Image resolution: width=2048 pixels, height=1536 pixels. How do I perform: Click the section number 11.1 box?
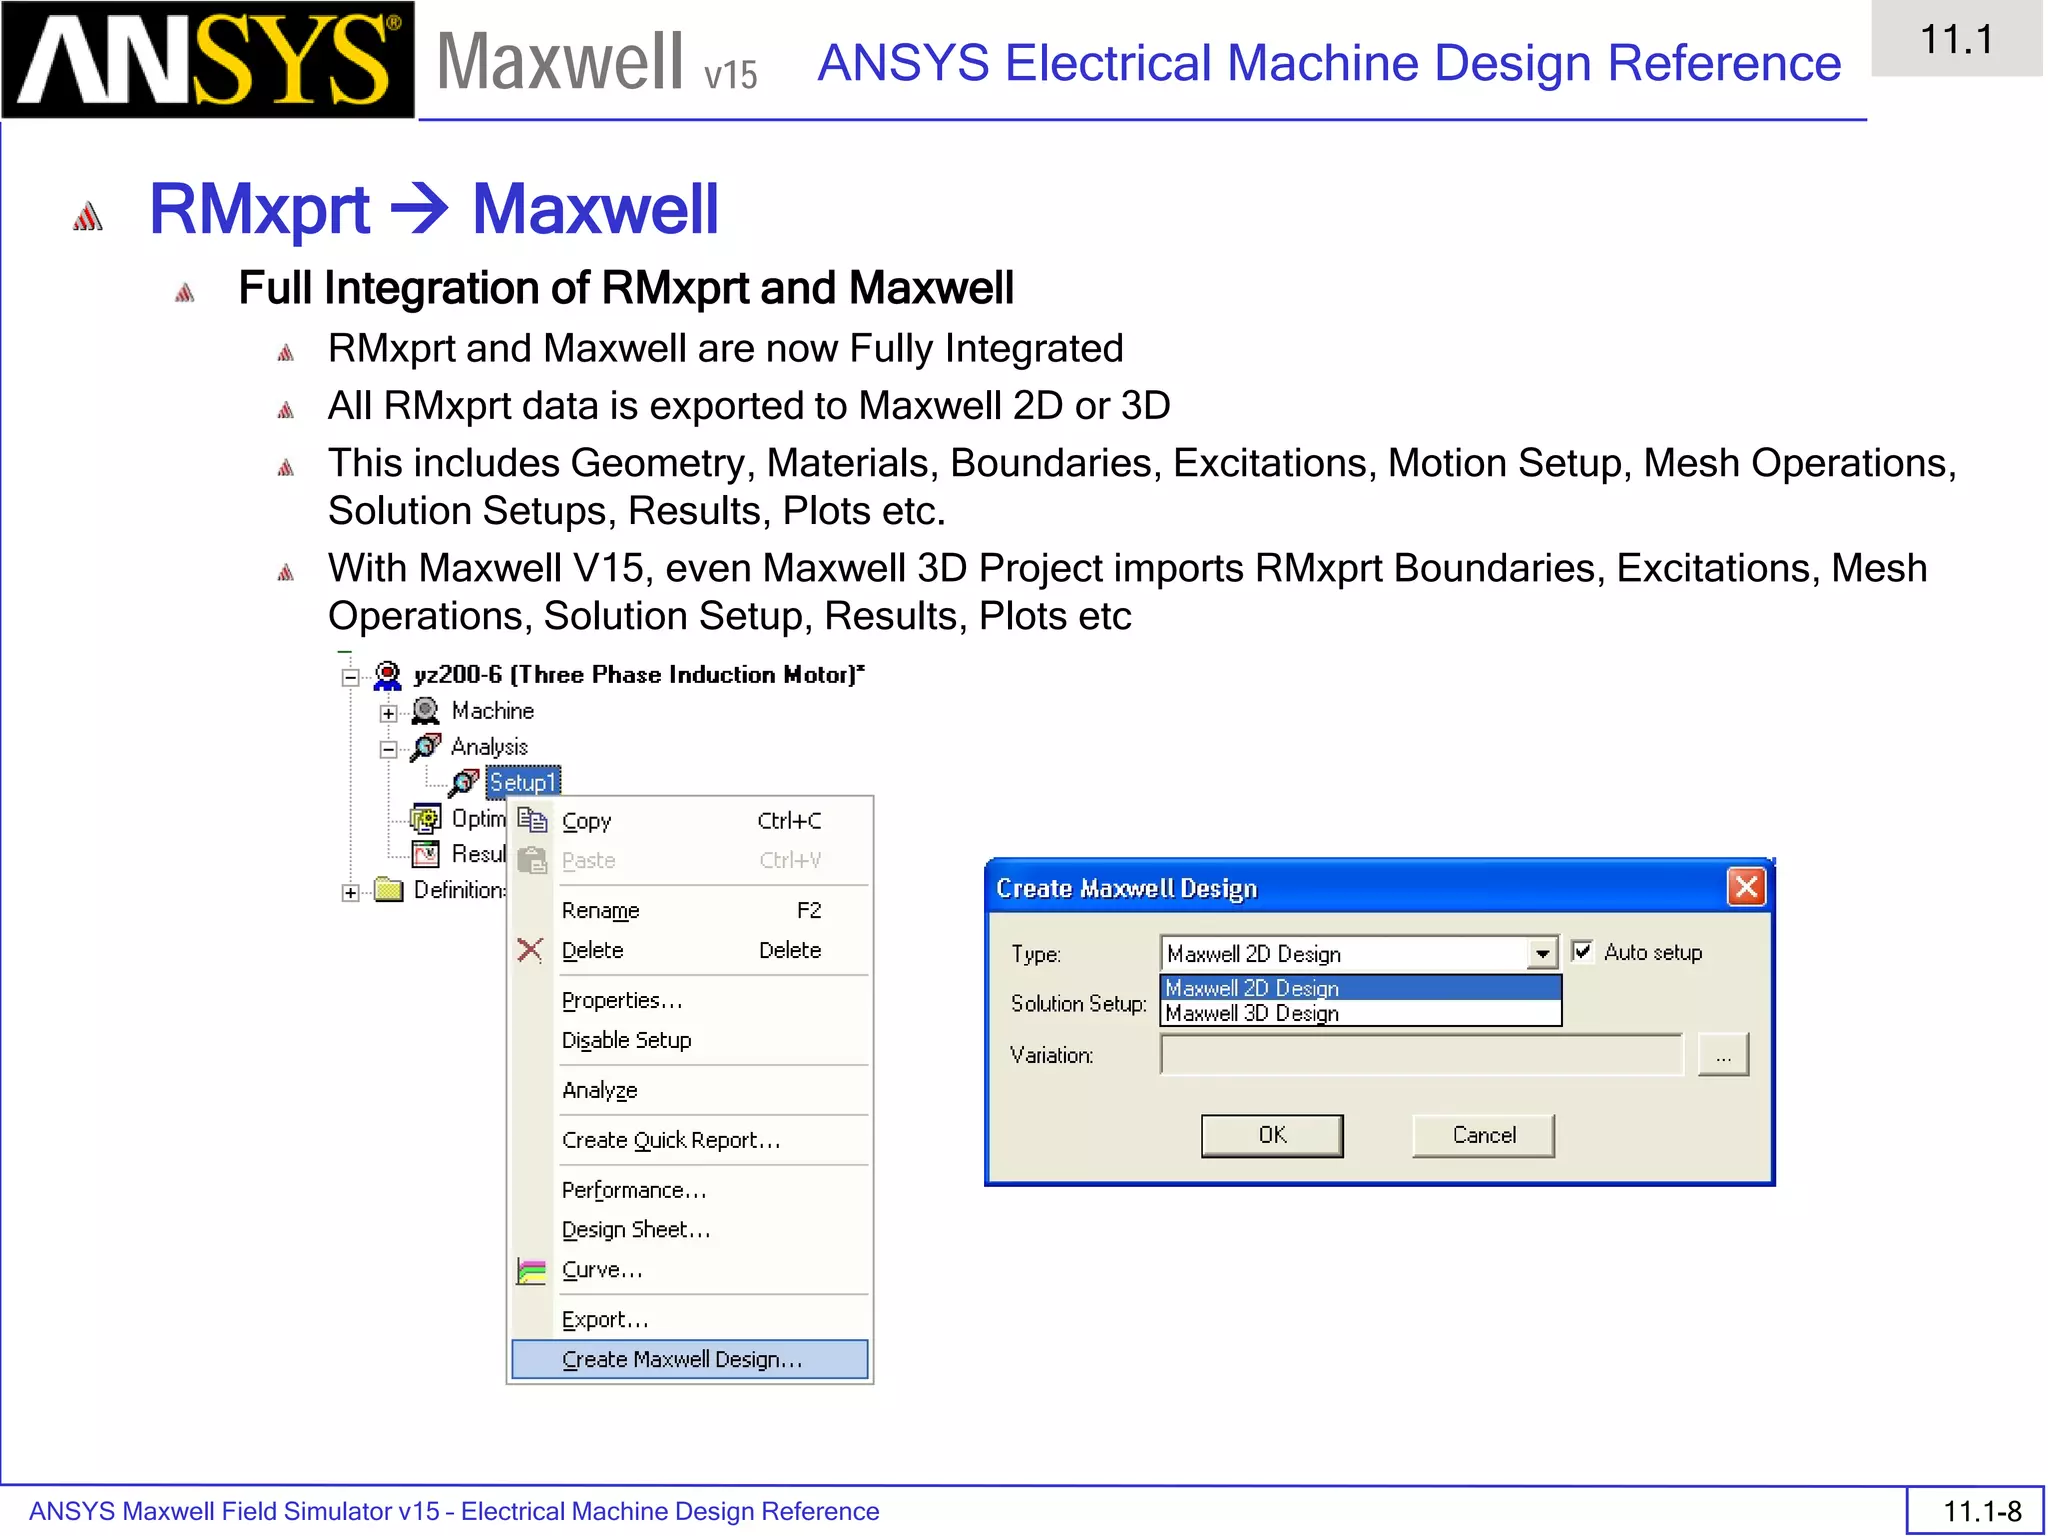(x=1957, y=39)
